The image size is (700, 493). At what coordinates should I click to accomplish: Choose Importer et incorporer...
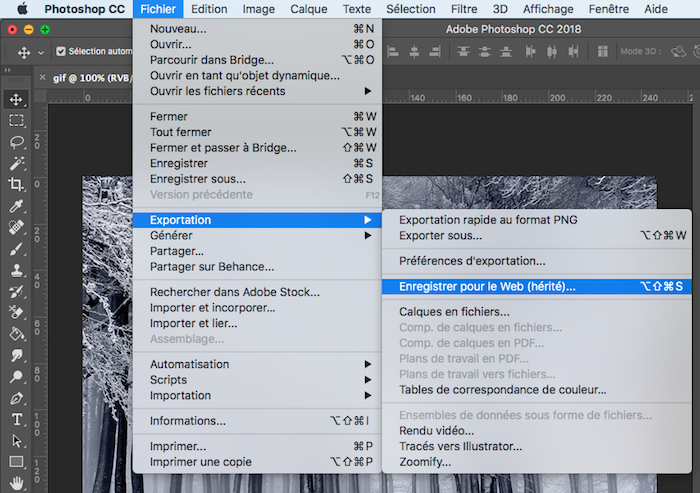pyautogui.click(x=257, y=308)
